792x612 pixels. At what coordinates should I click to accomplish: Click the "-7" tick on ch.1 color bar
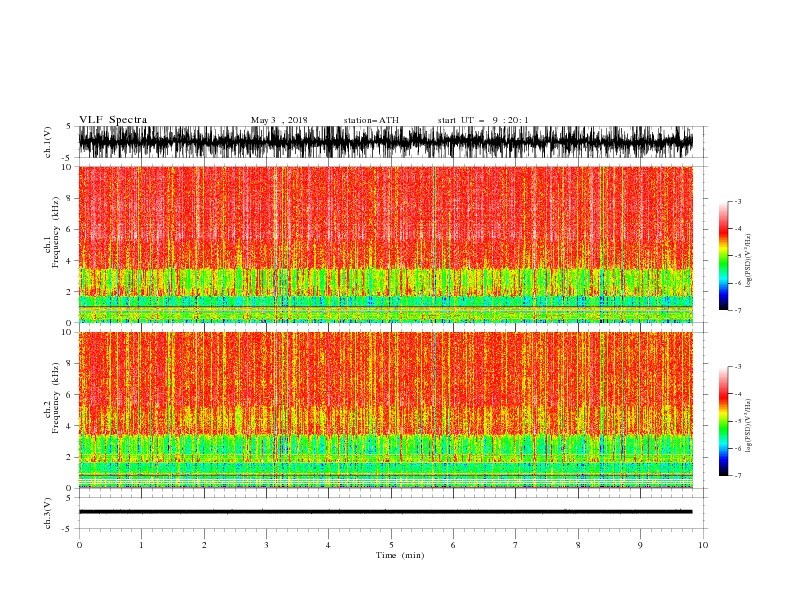click(x=737, y=310)
